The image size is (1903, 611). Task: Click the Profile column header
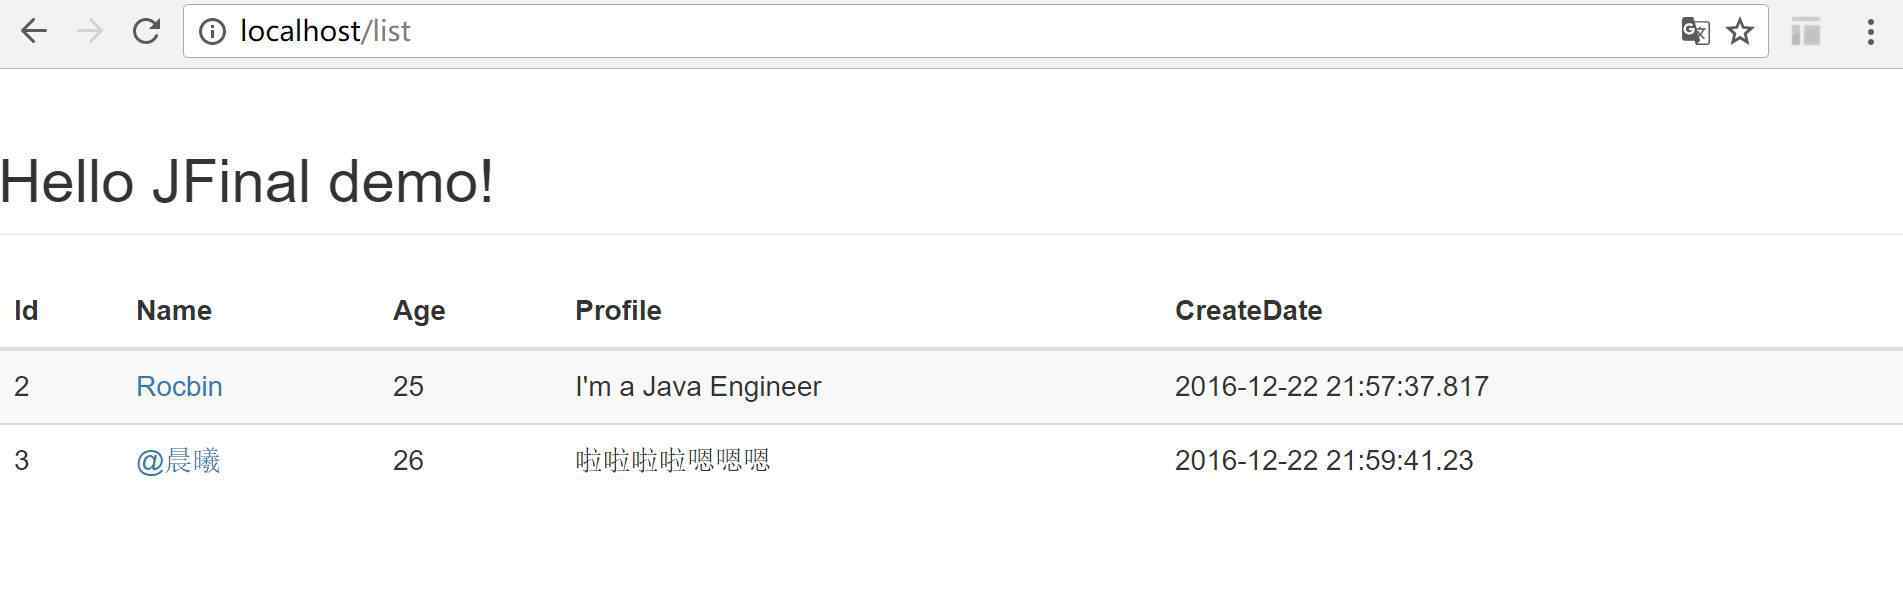click(x=618, y=310)
